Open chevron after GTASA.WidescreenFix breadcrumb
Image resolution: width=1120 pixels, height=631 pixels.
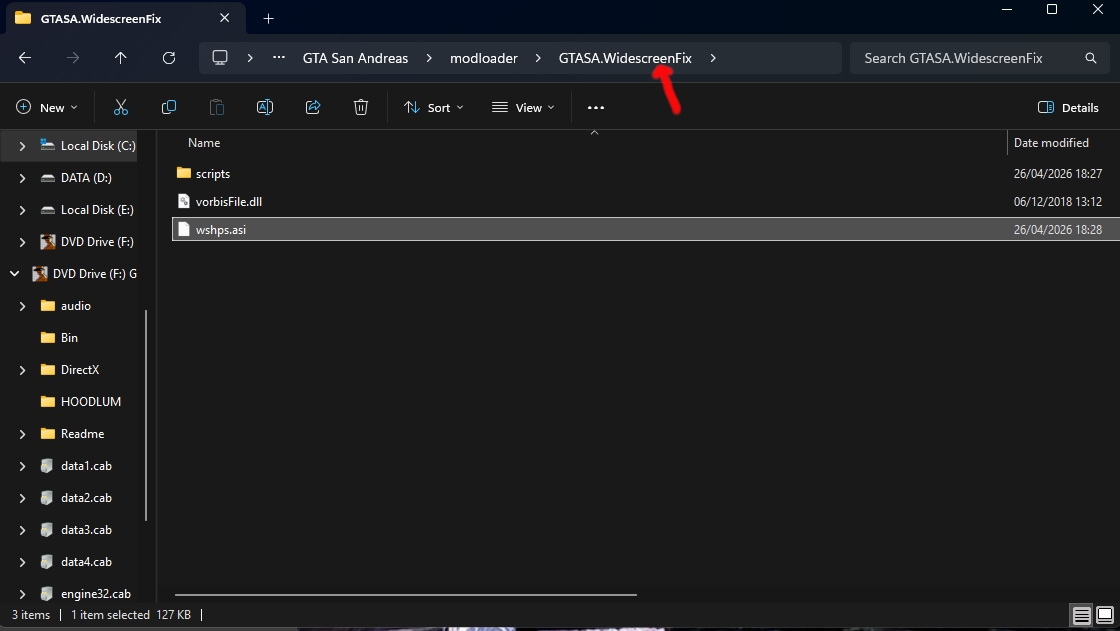[713, 58]
